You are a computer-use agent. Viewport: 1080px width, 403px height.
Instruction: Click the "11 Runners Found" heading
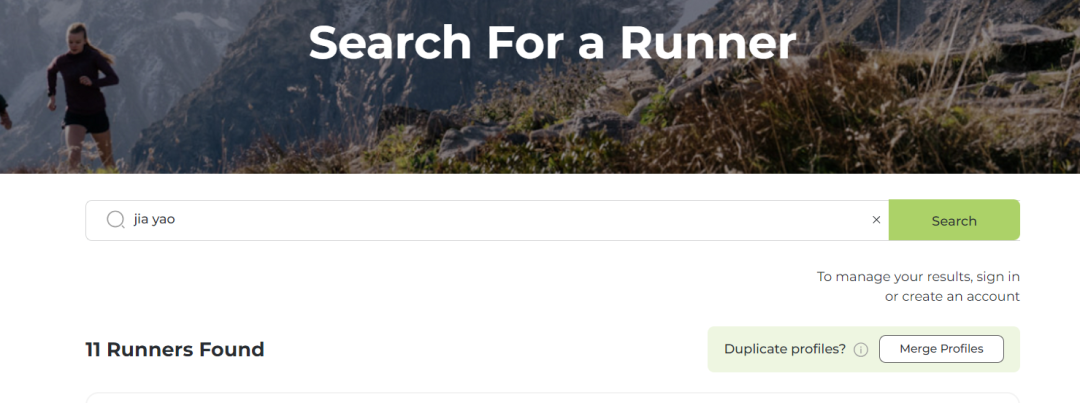[x=175, y=350]
